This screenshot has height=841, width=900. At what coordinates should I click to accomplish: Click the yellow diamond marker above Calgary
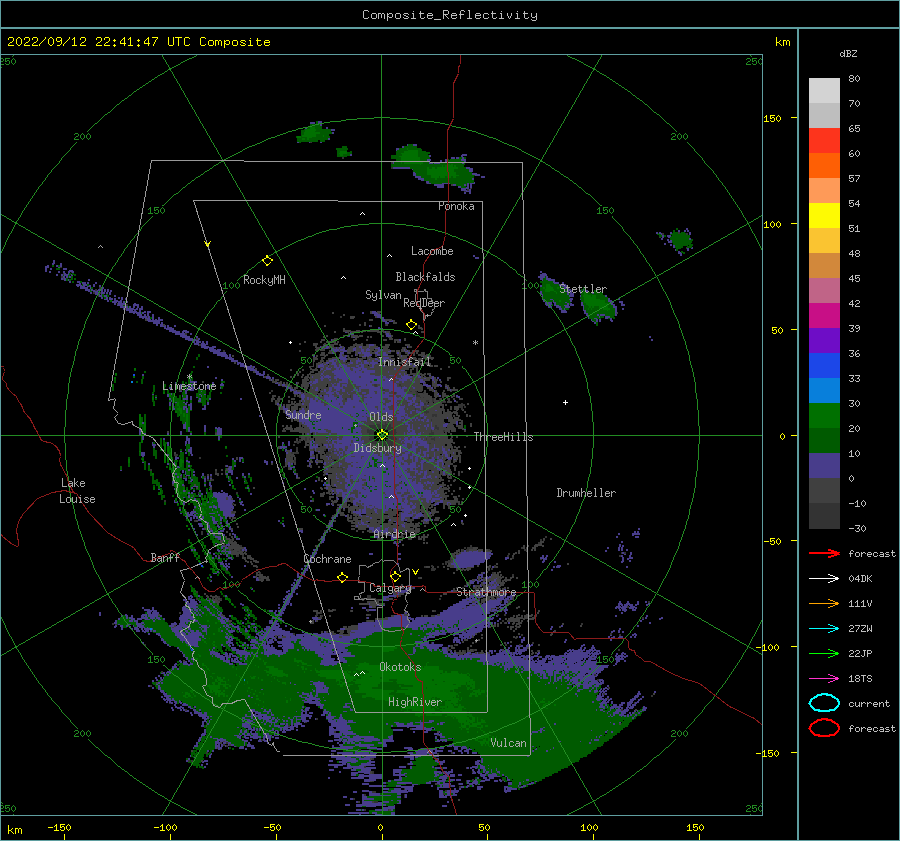coord(395,576)
